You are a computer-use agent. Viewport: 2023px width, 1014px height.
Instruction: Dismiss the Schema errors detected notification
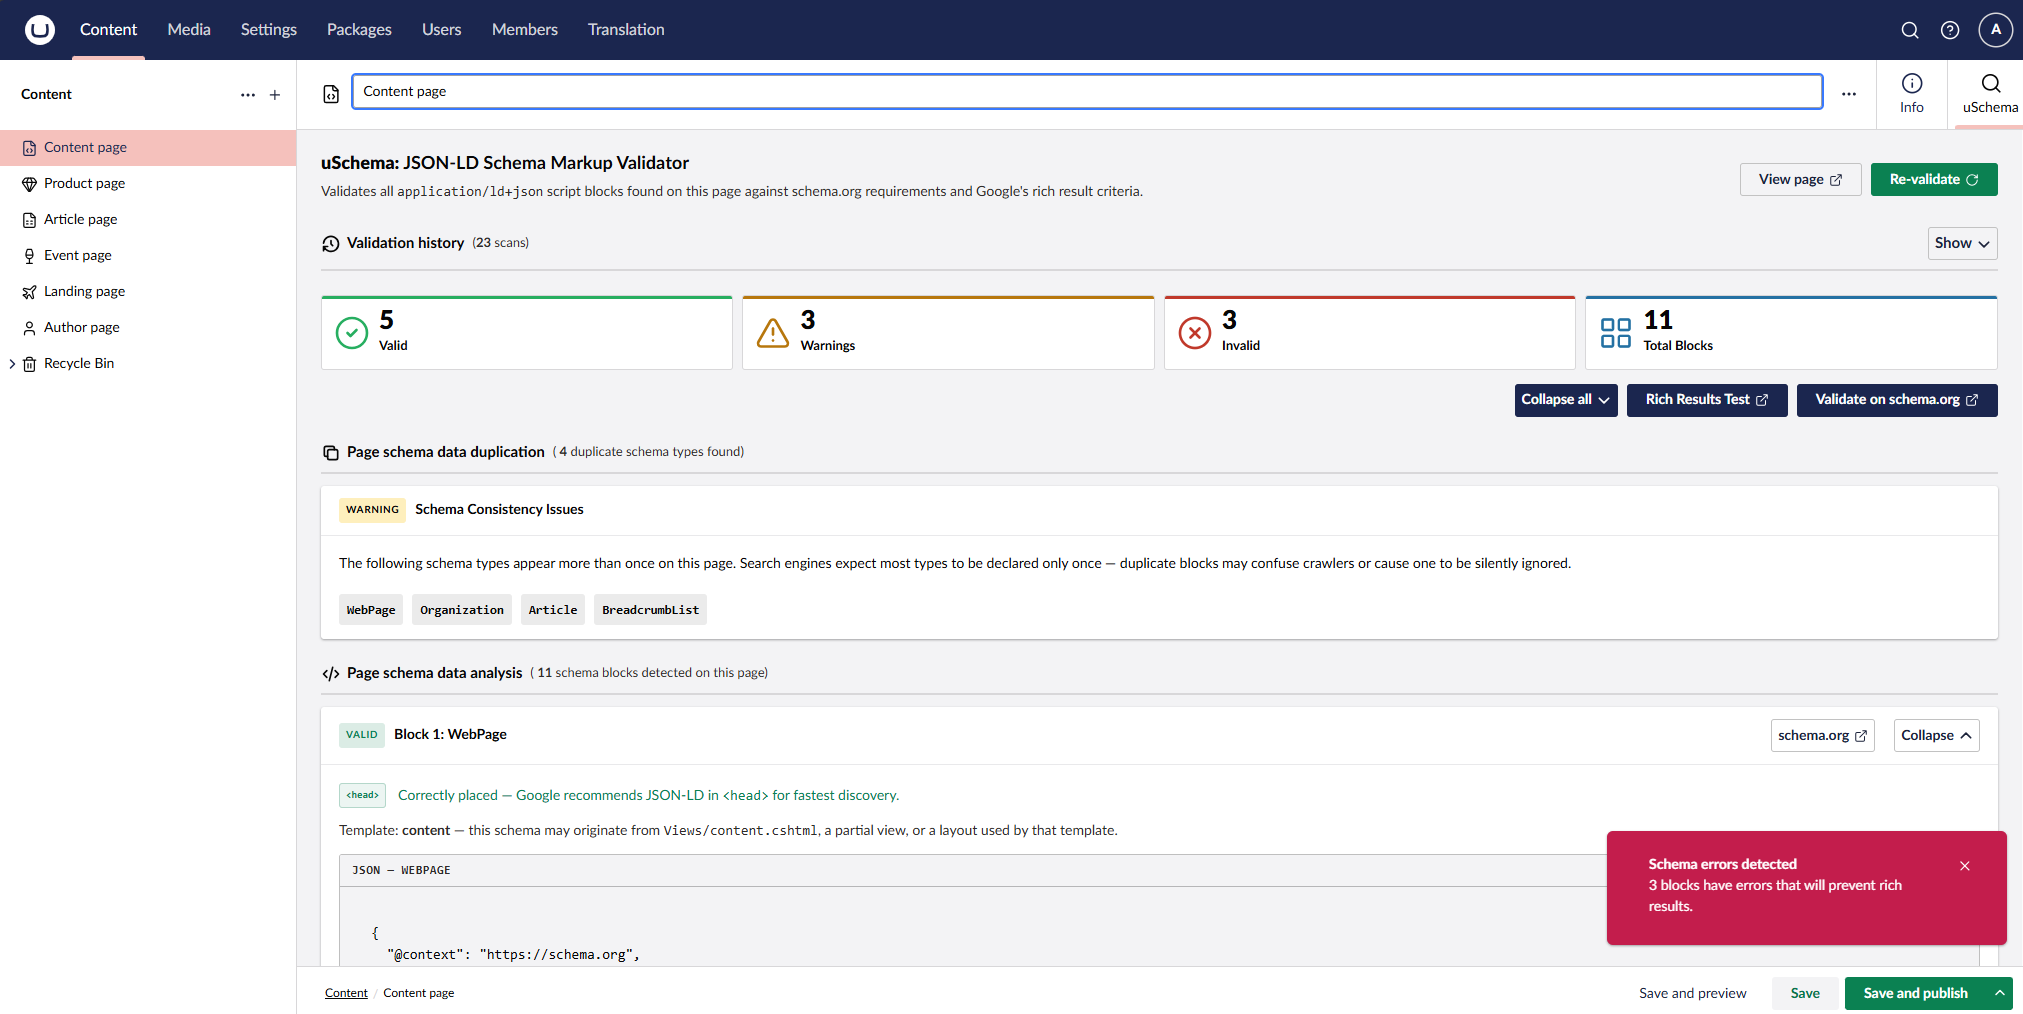(1964, 866)
